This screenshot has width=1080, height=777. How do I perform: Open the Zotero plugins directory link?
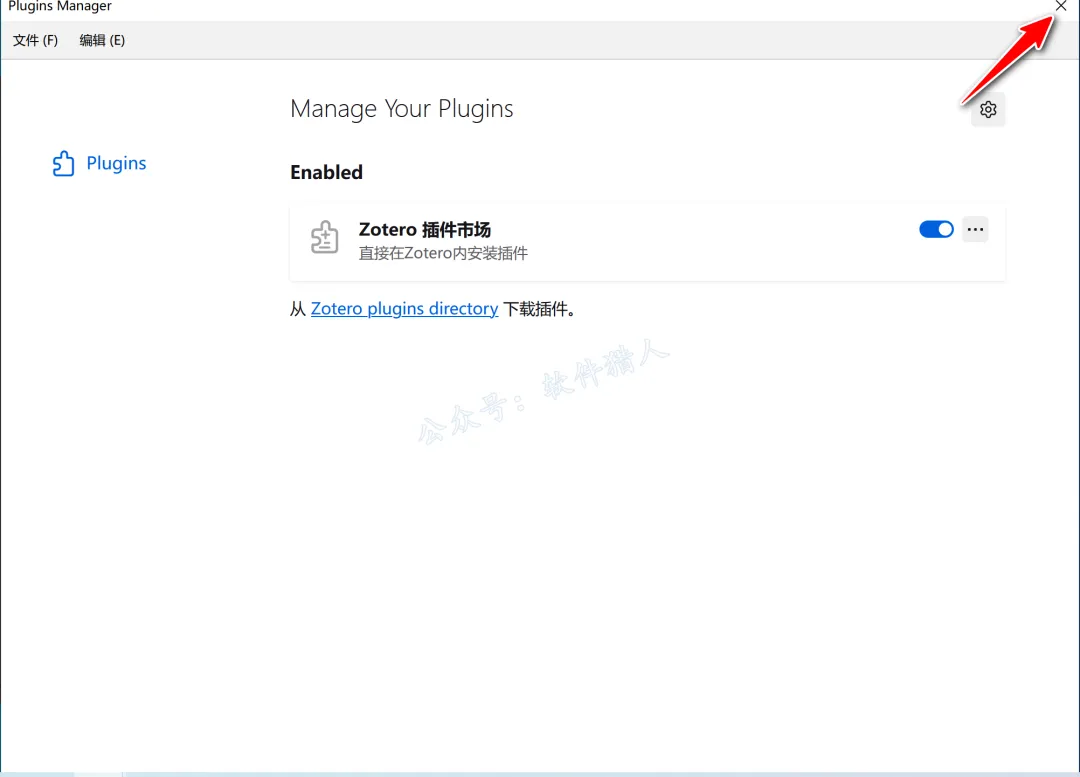pos(404,309)
